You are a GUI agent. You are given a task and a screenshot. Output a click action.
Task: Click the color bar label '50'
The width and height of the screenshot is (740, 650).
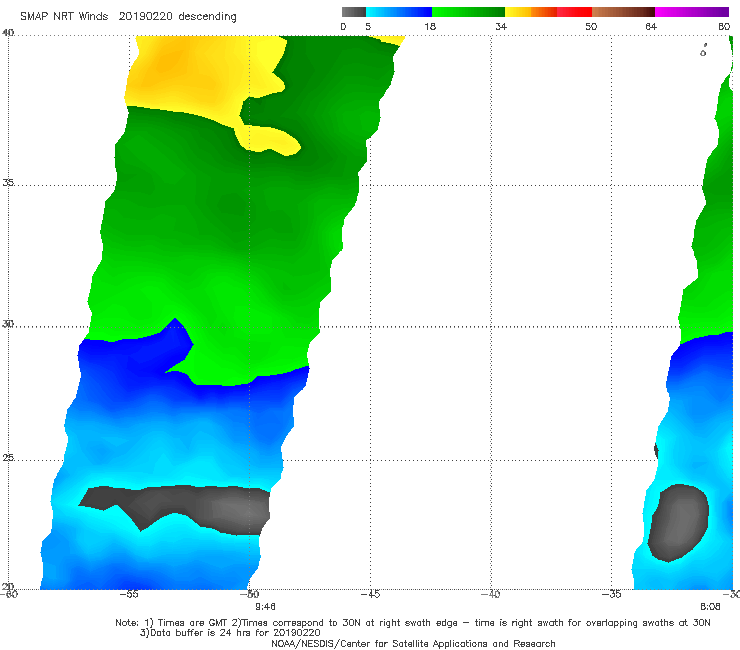pyautogui.click(x=591, y=26)
